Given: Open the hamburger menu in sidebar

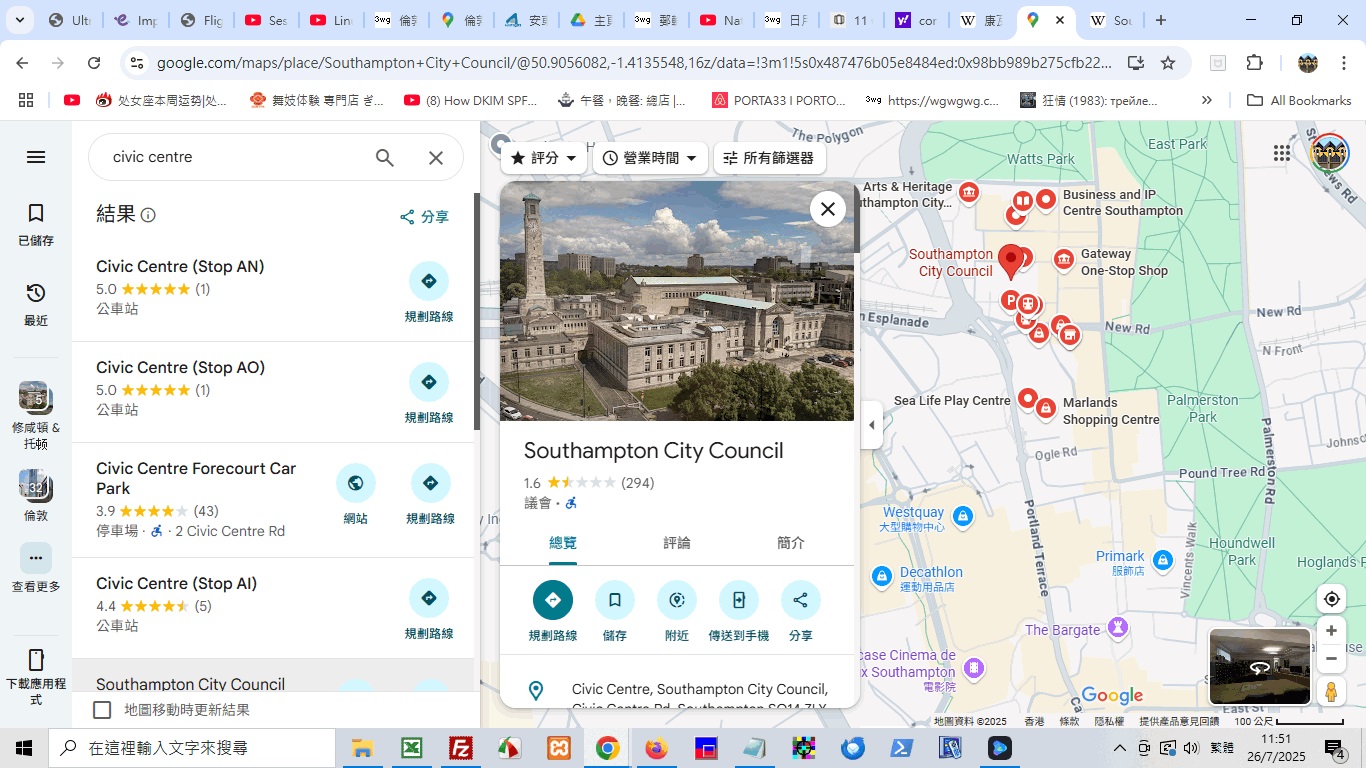Looking at the screenshot, I should click(36, 157).
